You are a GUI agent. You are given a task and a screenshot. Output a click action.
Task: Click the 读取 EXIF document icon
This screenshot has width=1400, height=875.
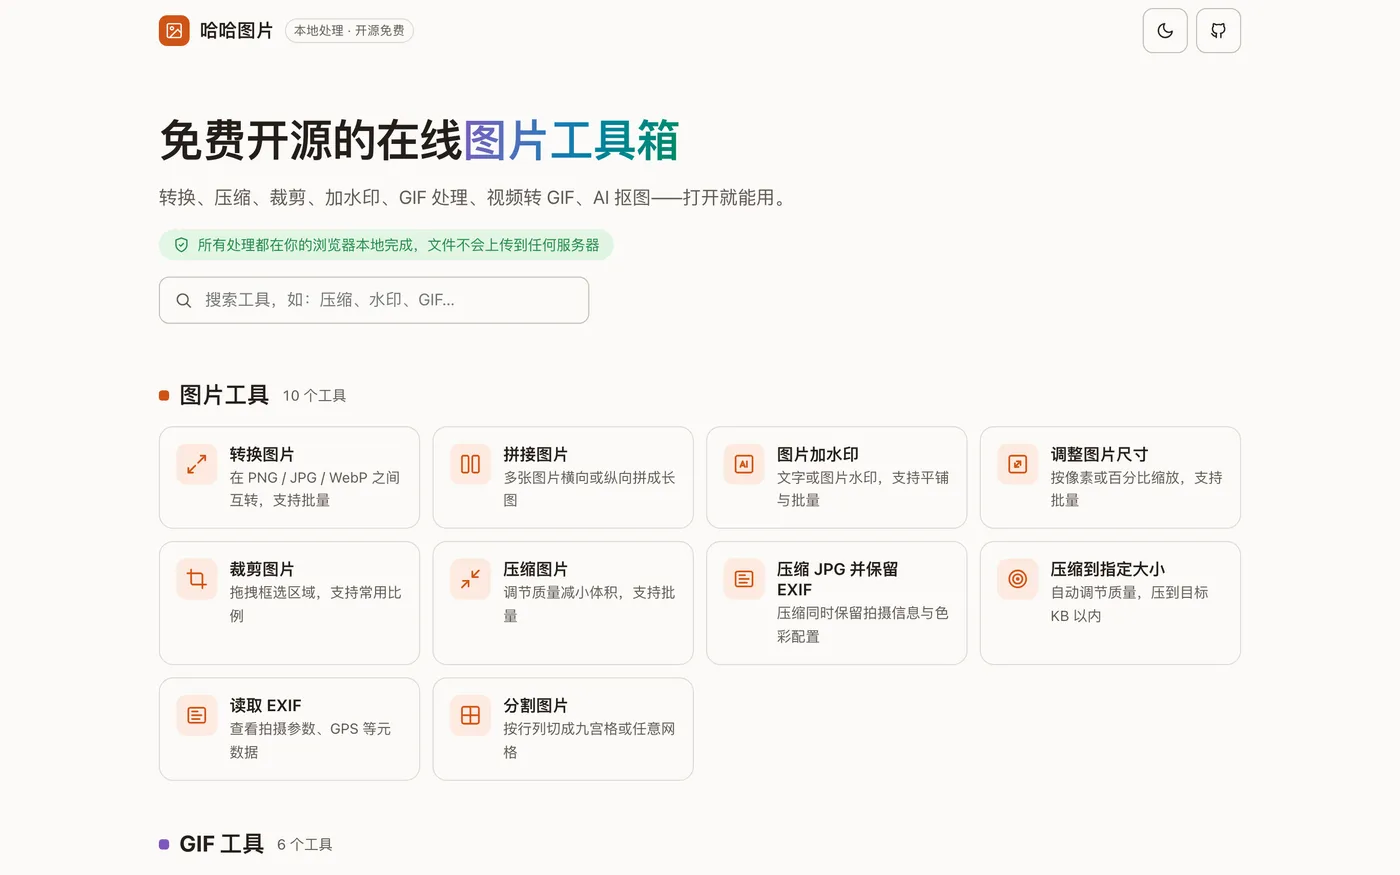click(x=197, y=715)
